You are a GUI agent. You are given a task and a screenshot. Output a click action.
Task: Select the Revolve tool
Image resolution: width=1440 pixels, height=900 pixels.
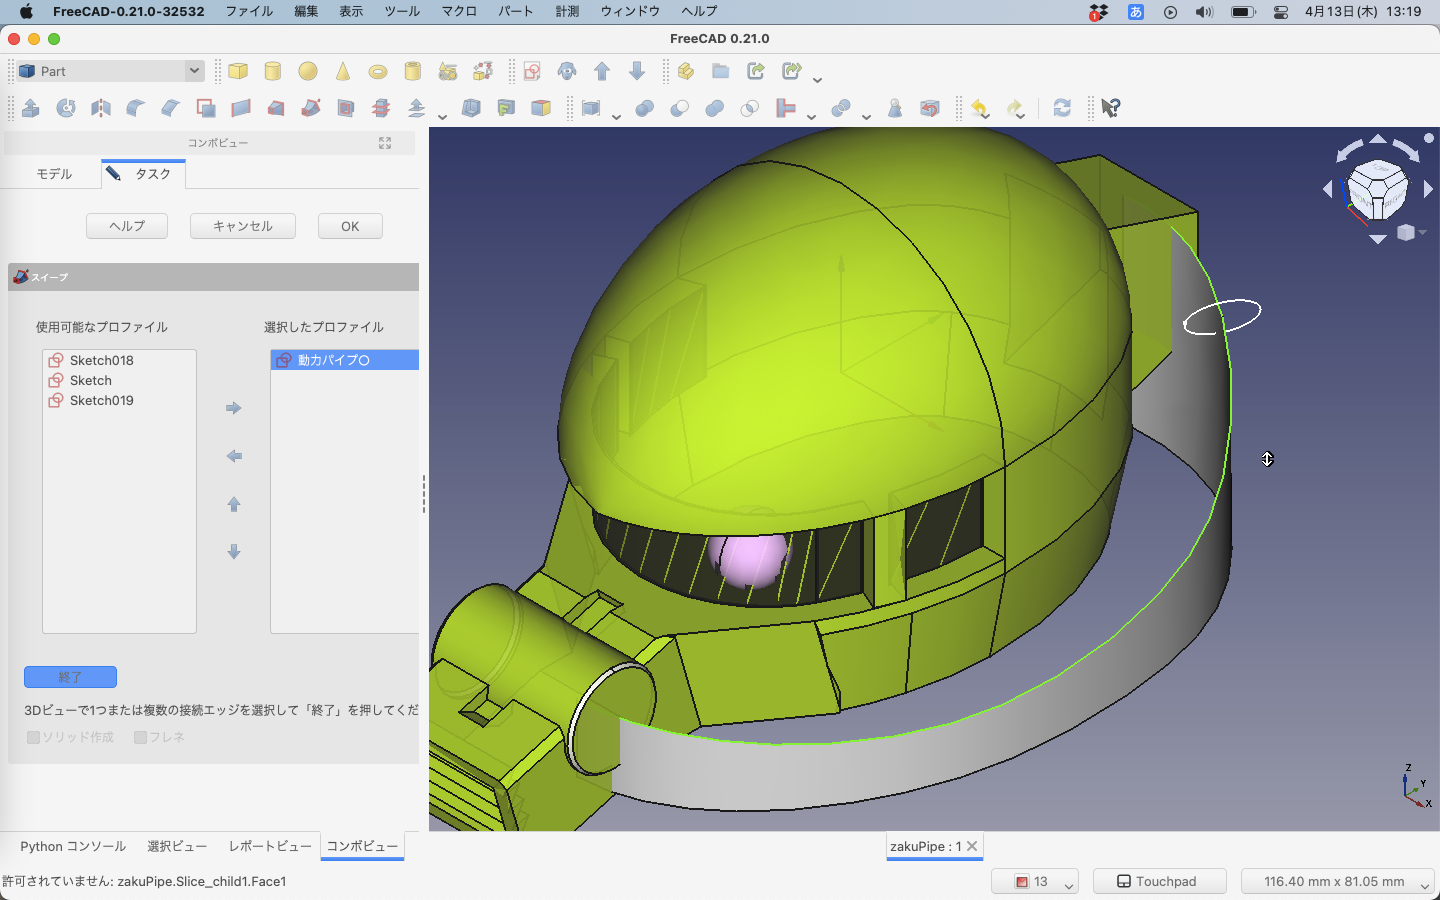pos(66,108)
